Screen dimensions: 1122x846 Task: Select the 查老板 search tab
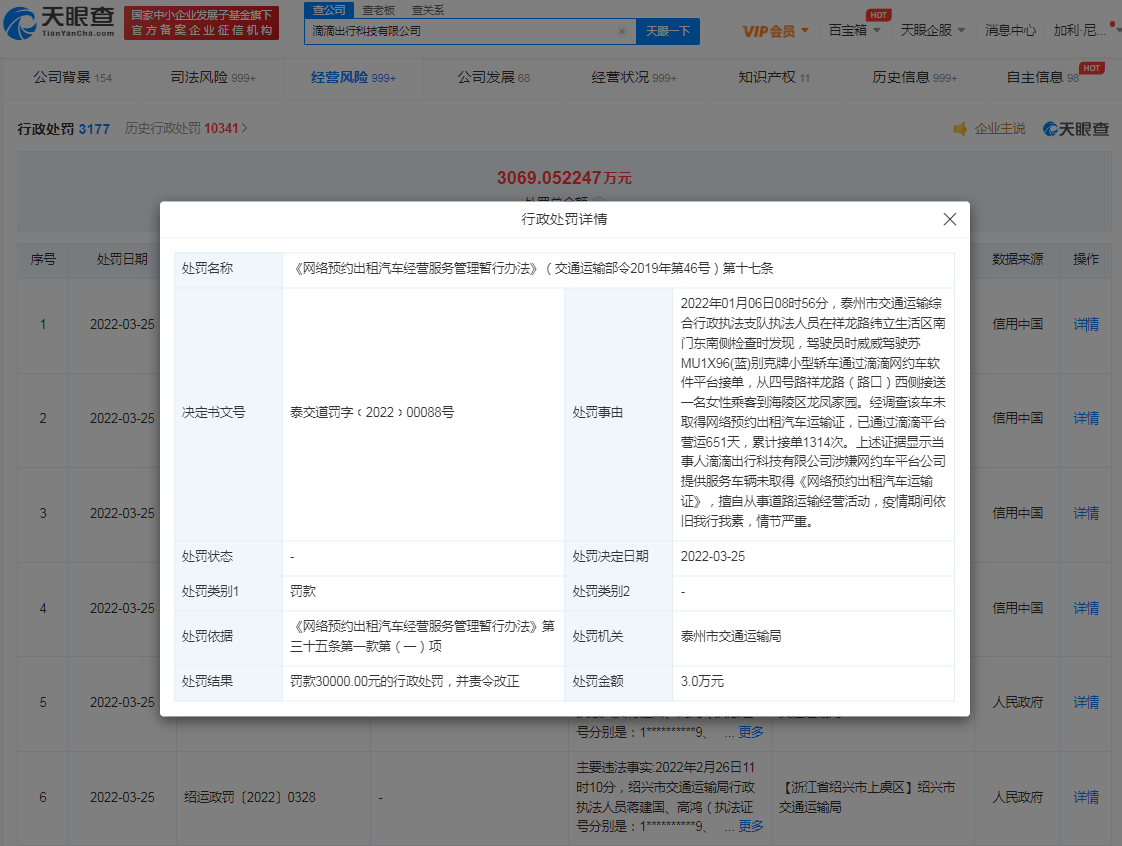coord(379,10)
